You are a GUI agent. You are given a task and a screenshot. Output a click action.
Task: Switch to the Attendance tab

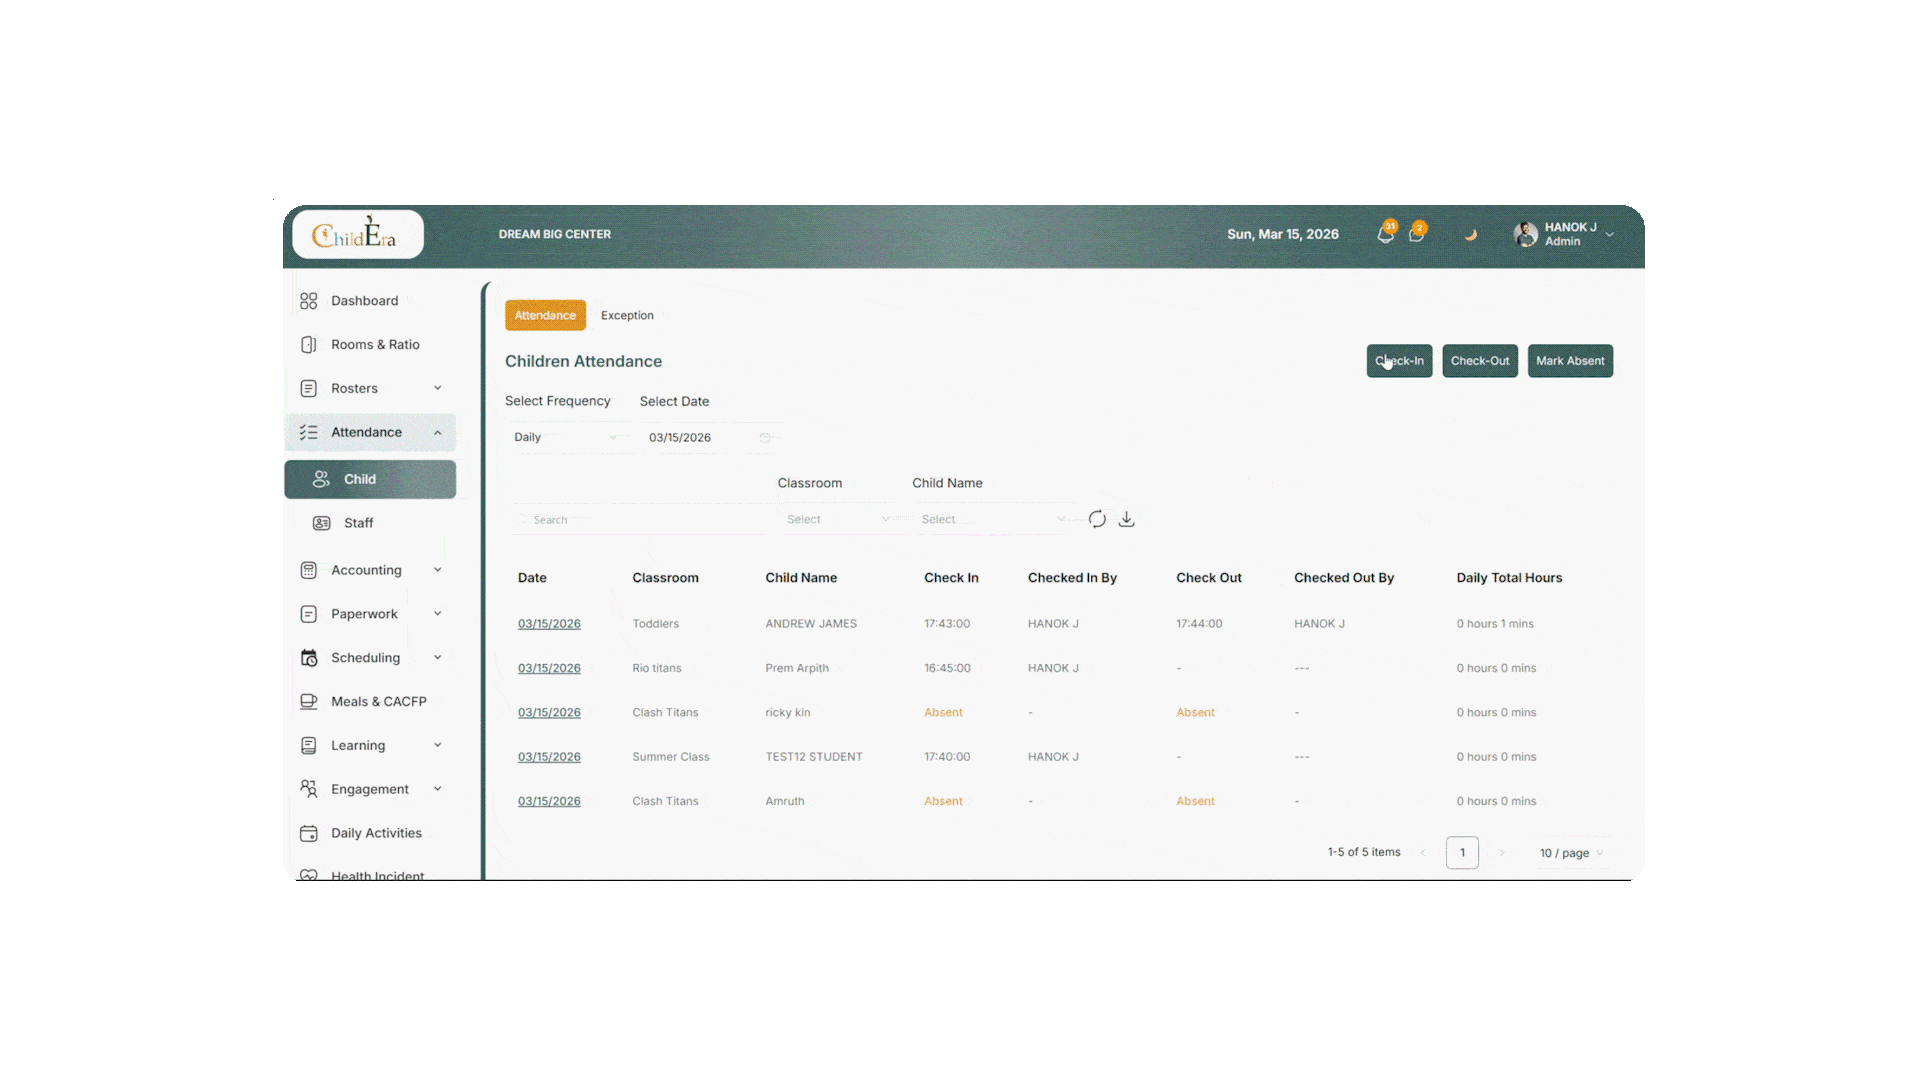click(x=545, y=316)
